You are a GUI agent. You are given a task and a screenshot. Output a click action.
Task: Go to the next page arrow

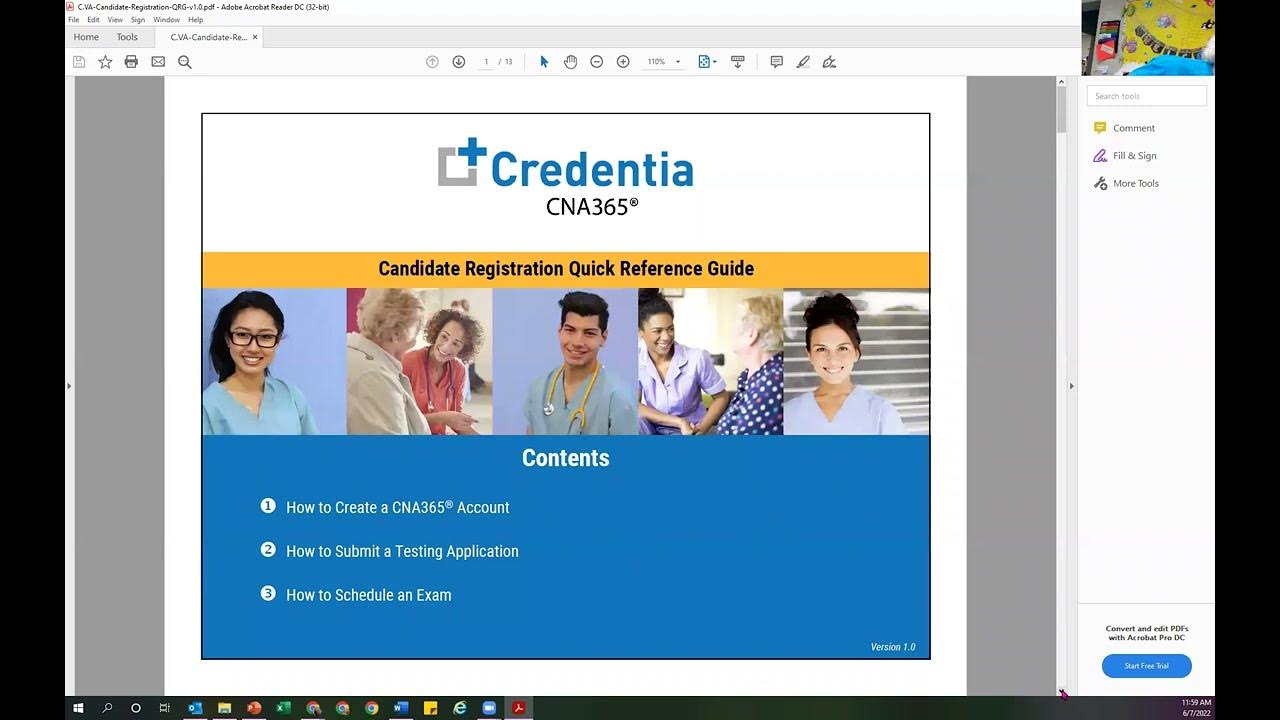pyautogui.click(x=459, y=62)
